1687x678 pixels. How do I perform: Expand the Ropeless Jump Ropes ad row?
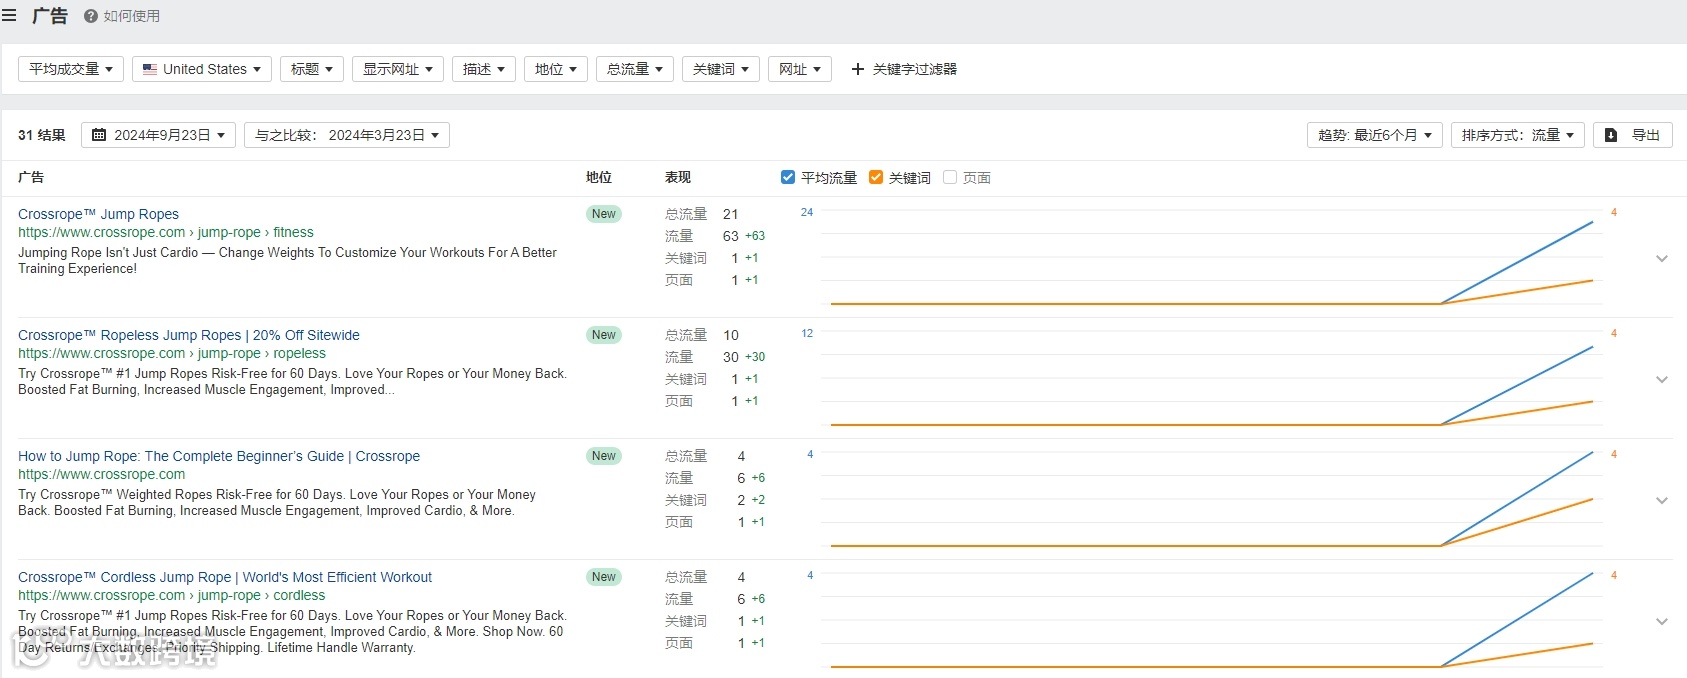(x=1662, y=379)
